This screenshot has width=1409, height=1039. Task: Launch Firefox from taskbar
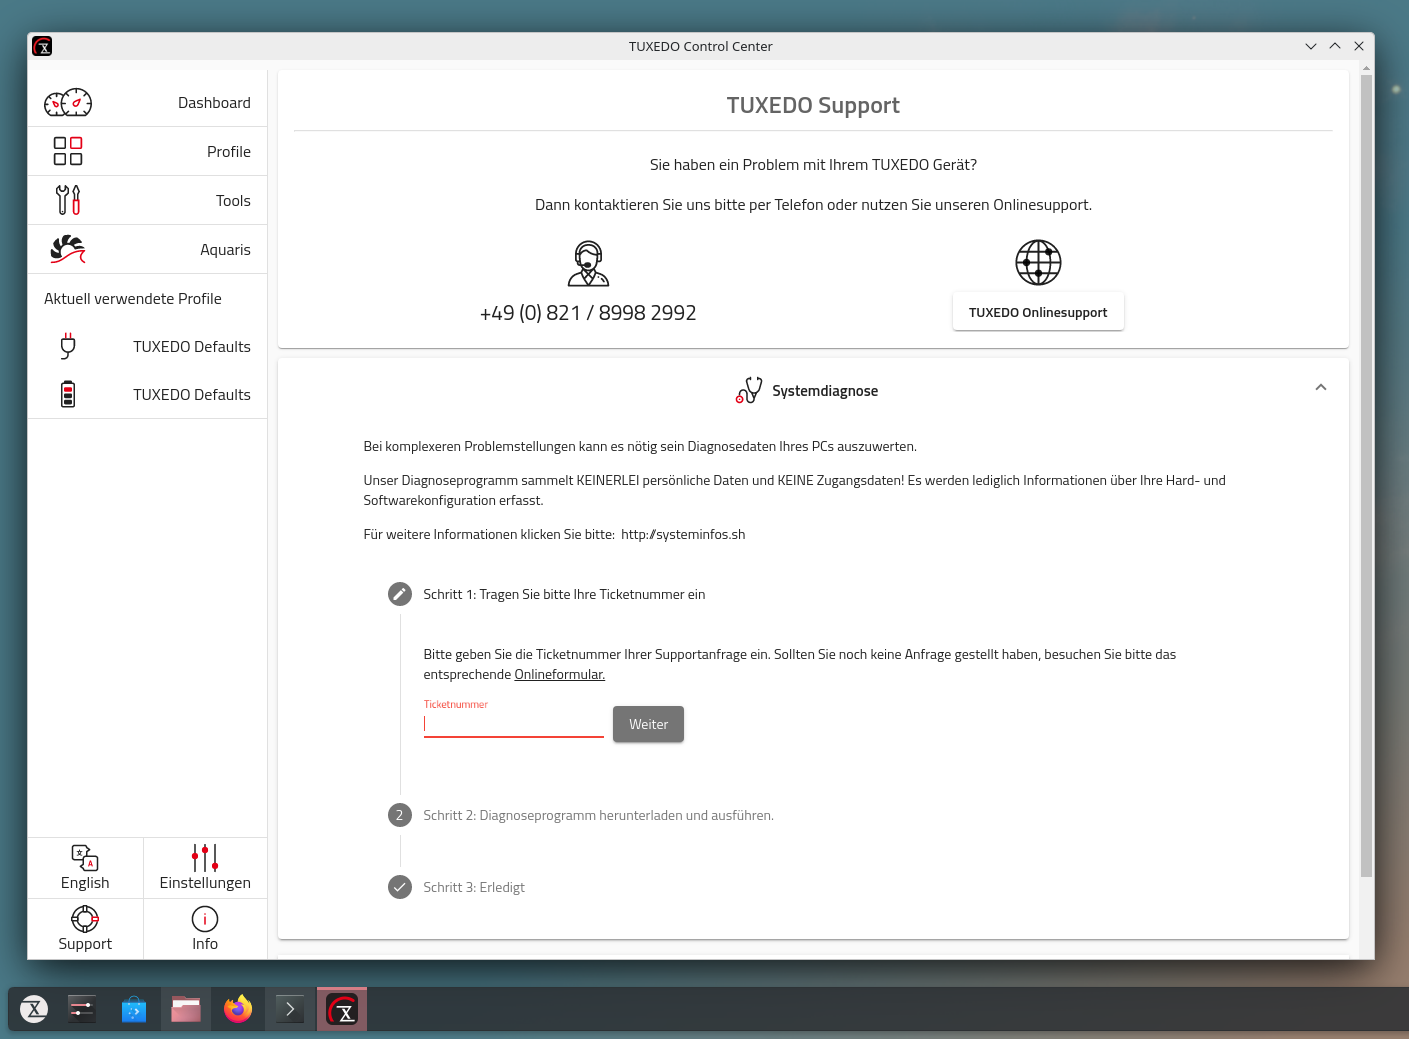click(x=238, y=1009)
